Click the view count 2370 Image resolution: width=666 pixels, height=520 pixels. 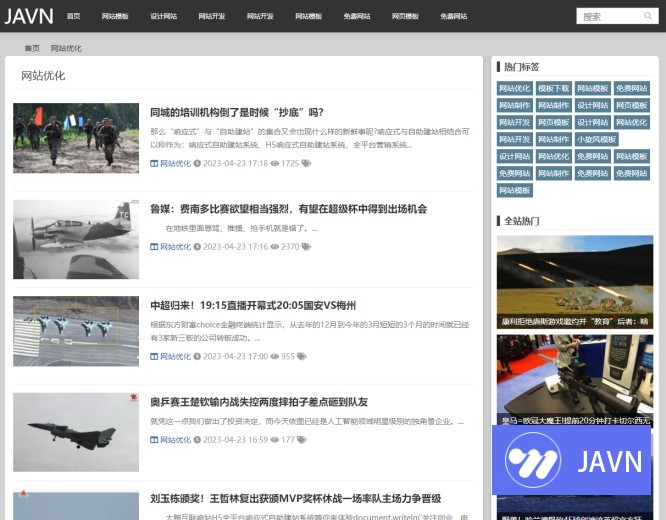coord(290,246)
